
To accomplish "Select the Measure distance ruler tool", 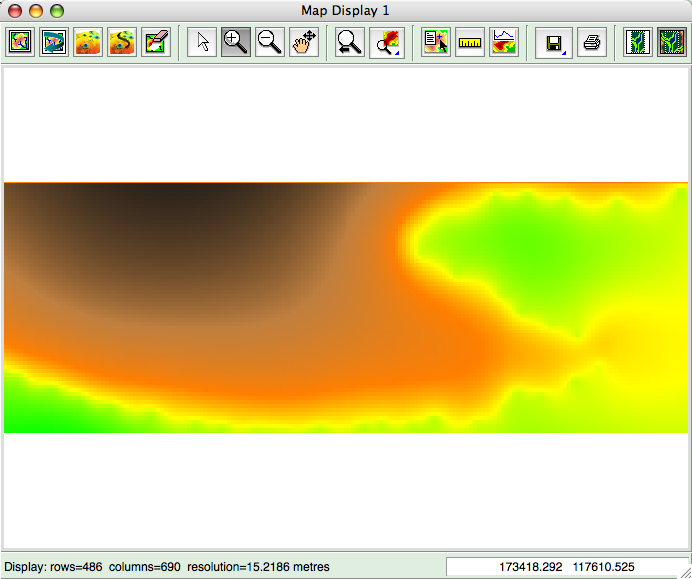I will [x=470, y=42].
